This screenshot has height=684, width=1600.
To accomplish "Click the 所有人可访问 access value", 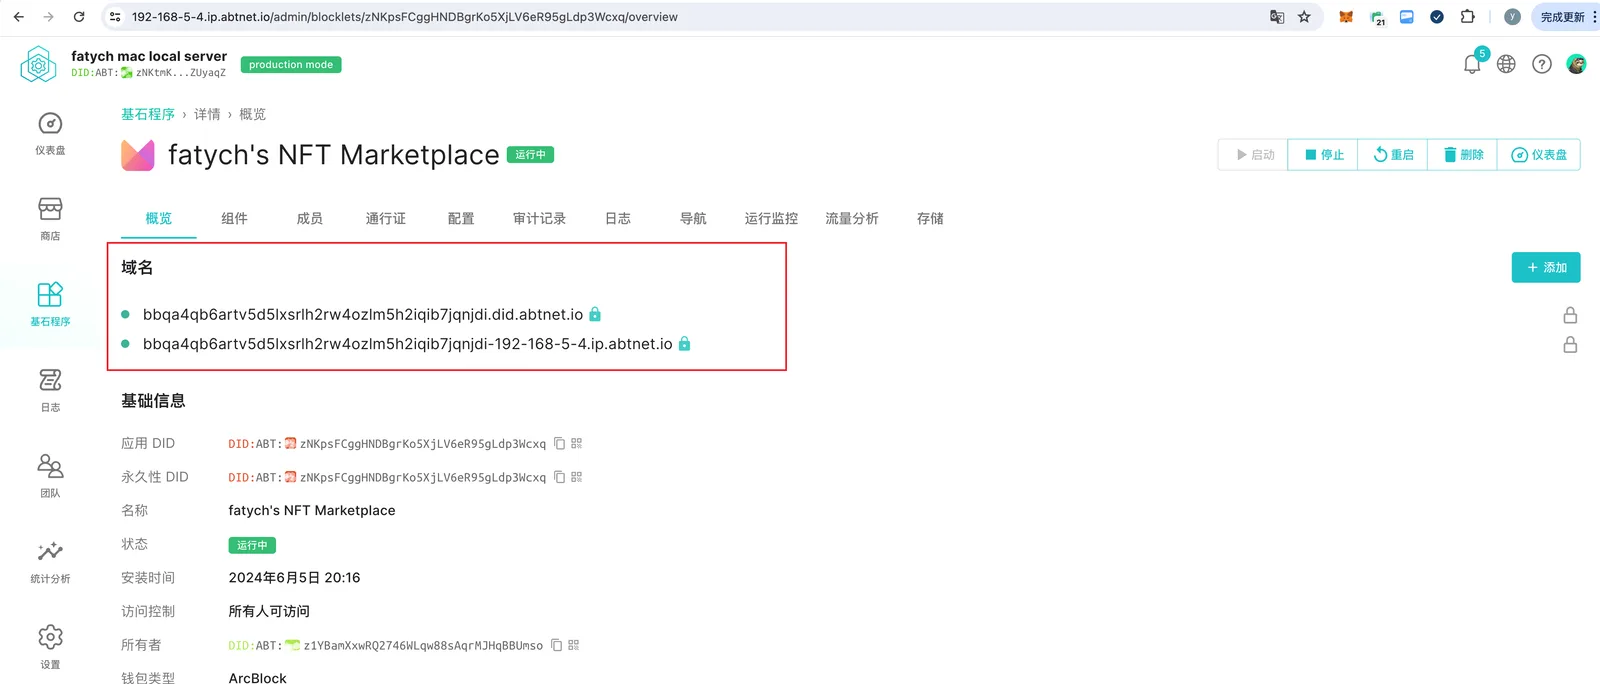I will coord(269,611).
